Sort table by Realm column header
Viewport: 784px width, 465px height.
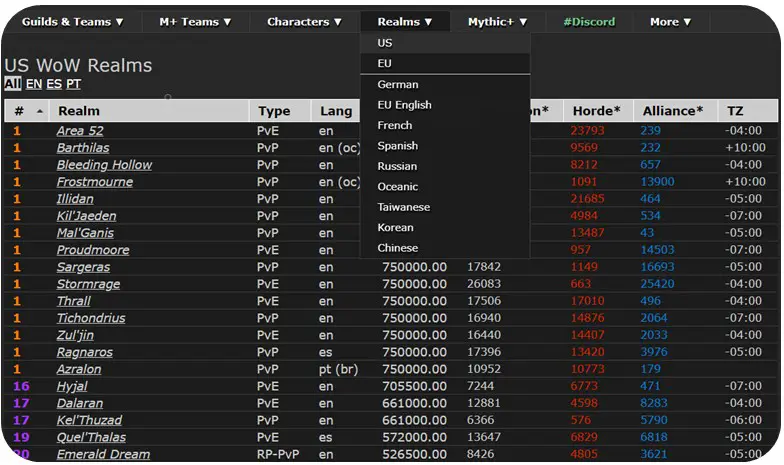pos(149,111)
